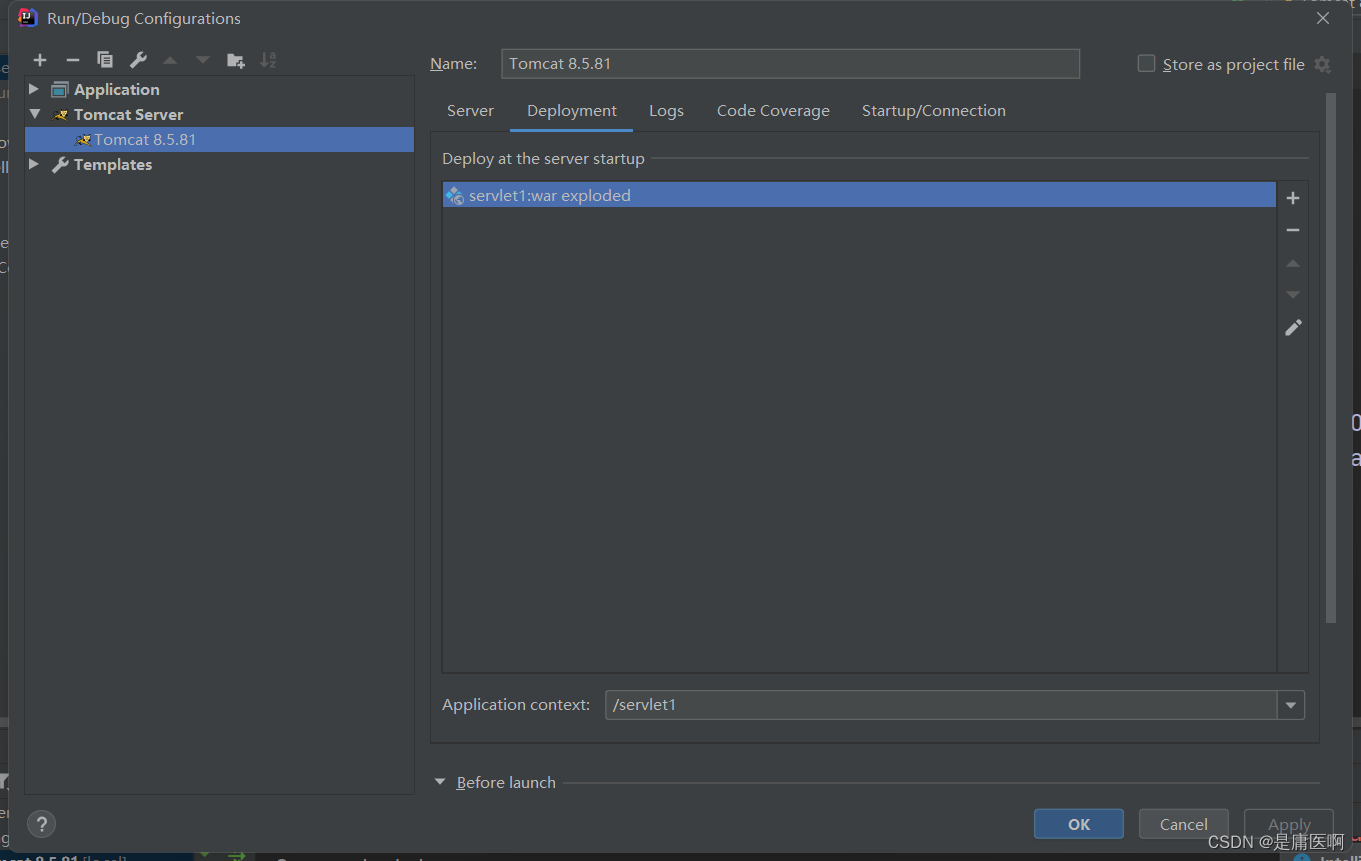This screenshot has width=1361, height=861.
Task: Click the Tomcat Server tree label
Action: tap(128, 115)
